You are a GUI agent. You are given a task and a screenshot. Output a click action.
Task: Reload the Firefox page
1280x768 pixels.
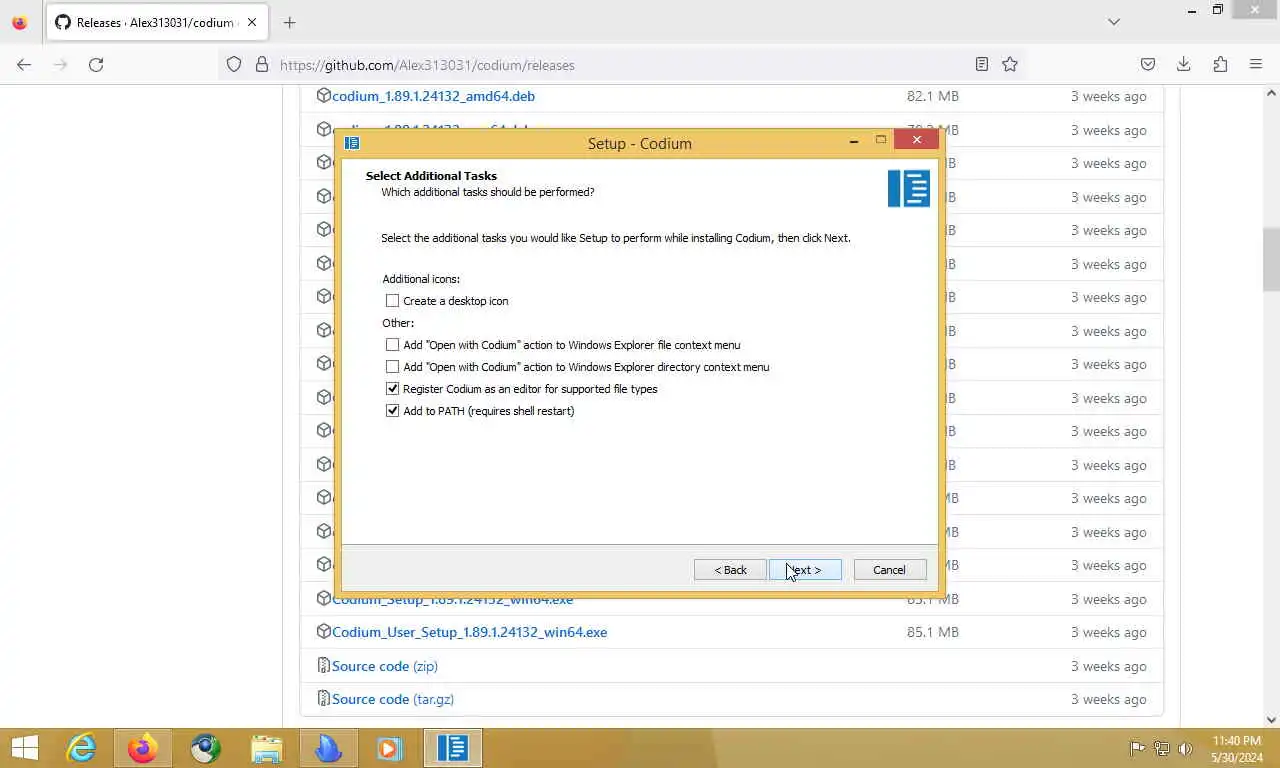pos(96,65)
